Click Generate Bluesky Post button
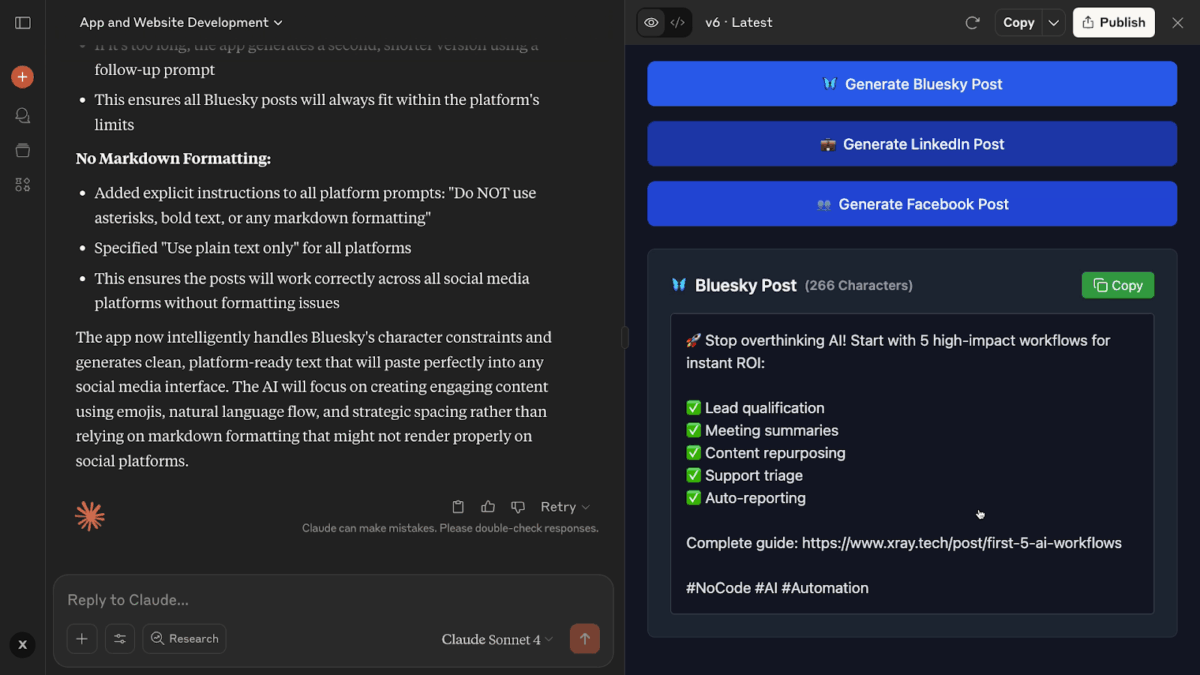Screen dimensions: 1200x675 click(912, 84)
